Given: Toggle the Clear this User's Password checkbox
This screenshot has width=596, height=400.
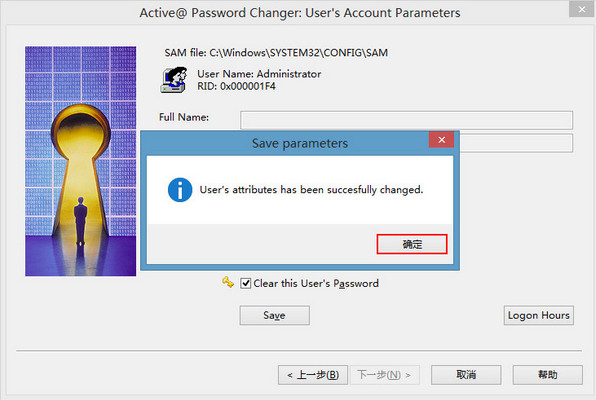Looking at the screenshot, I should point(246,283).
